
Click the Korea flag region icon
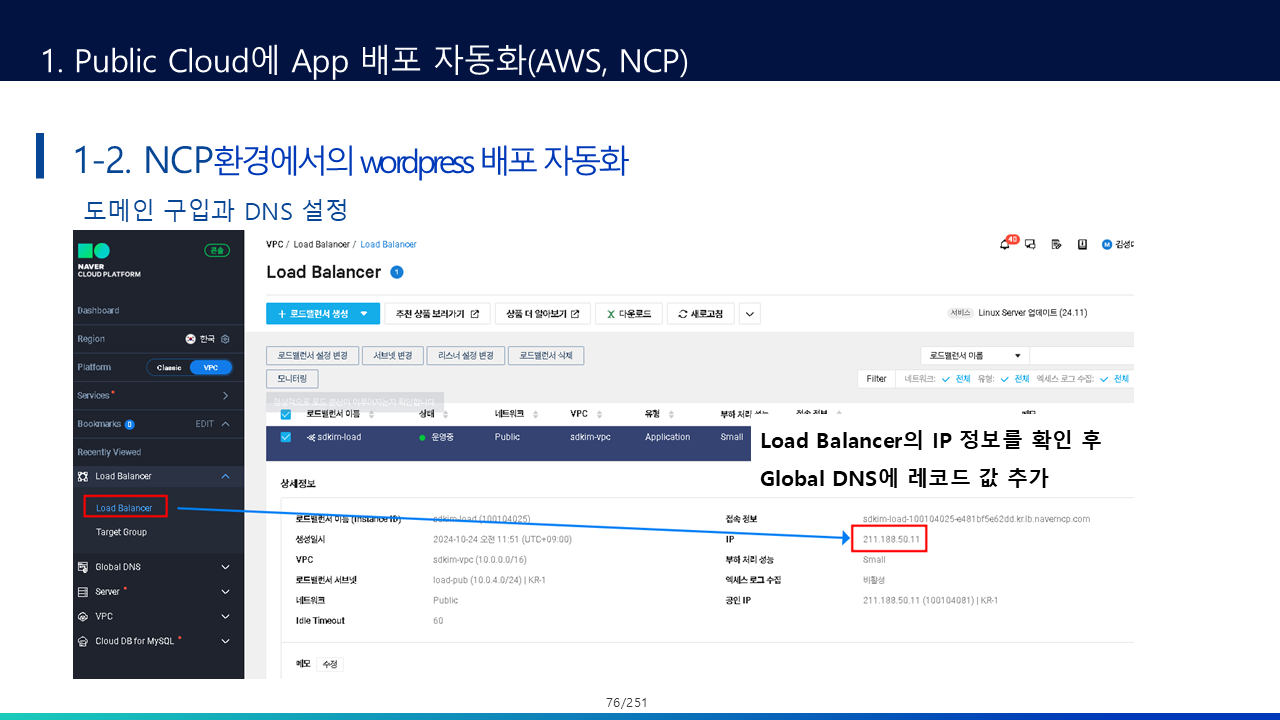click(x=190, y=339)
